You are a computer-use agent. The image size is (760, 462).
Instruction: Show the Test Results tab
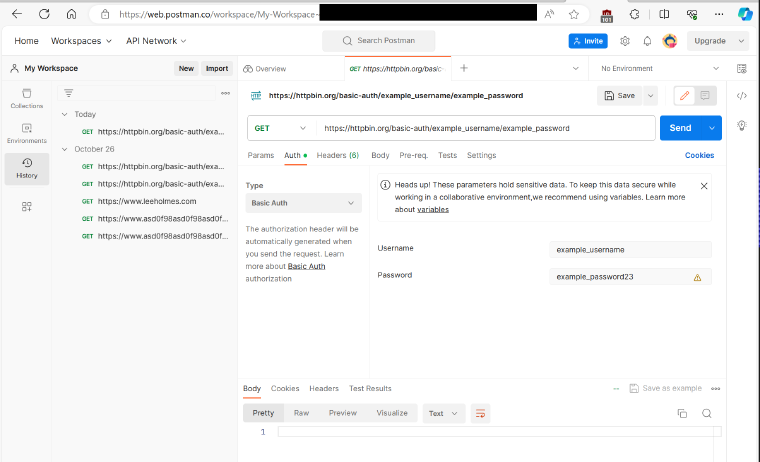pyautogui.click(x=370, y=388)
